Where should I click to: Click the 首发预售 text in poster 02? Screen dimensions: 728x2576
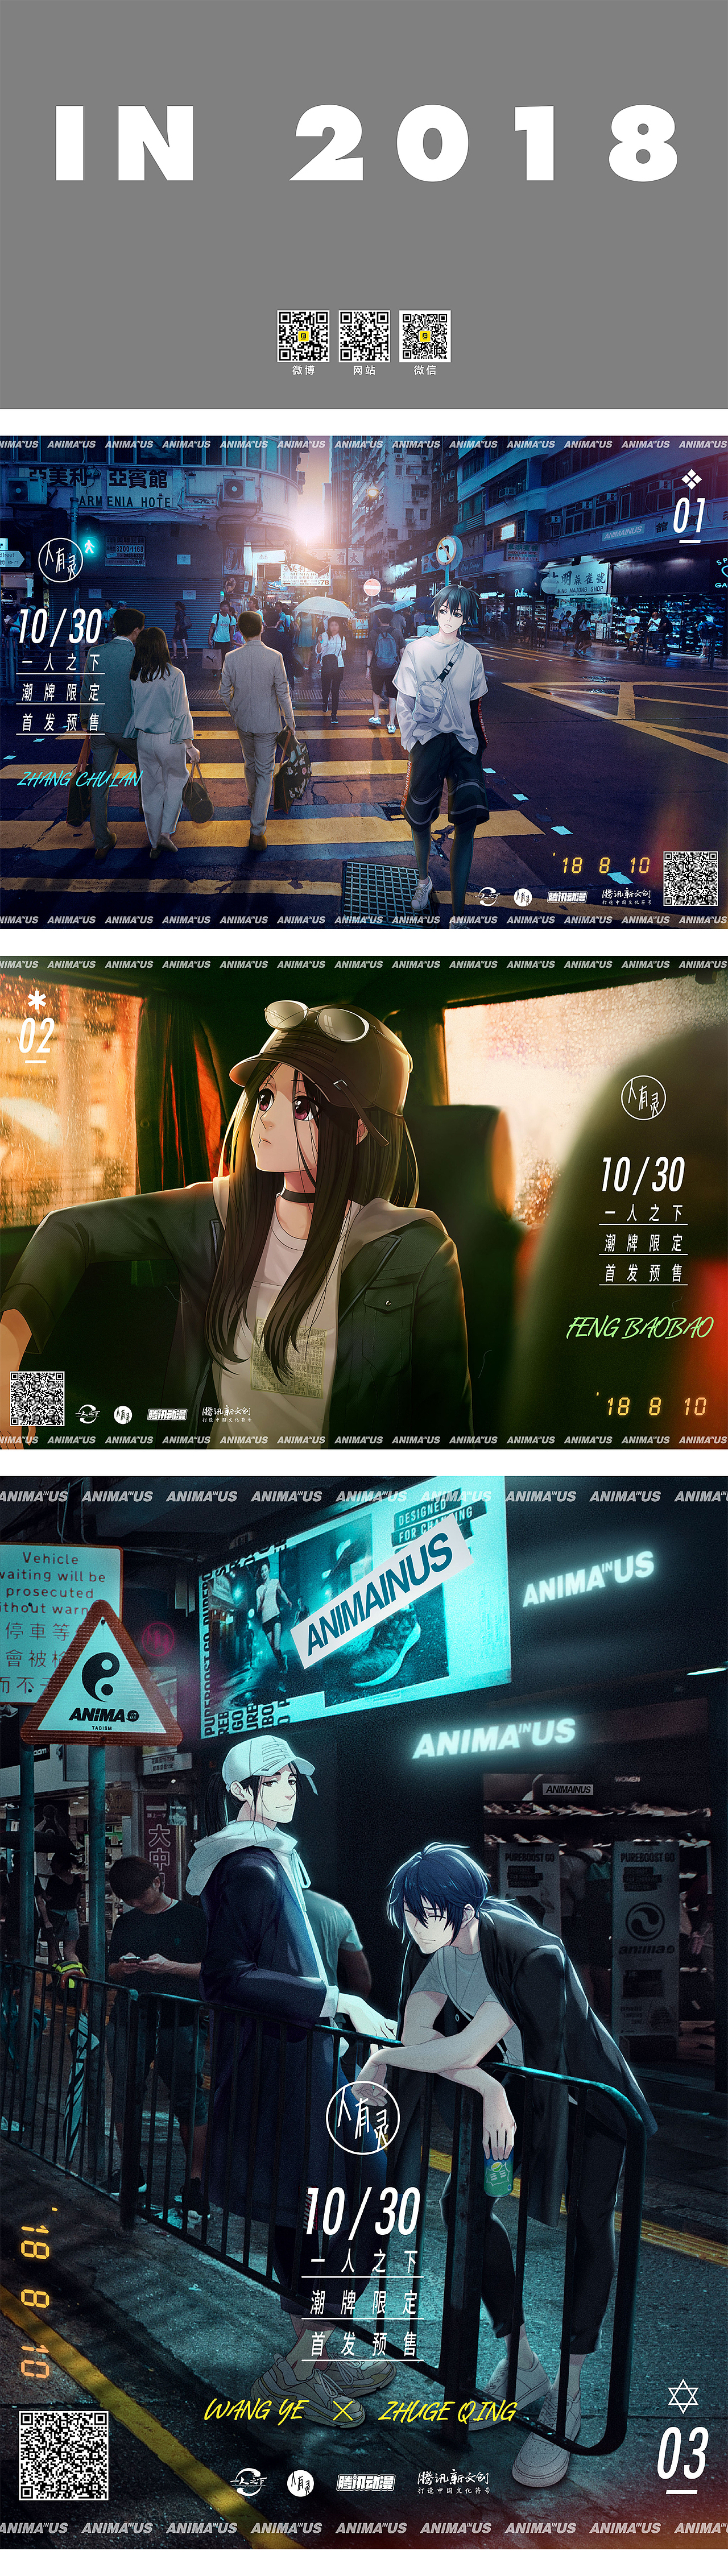[x=643, y=1273]
